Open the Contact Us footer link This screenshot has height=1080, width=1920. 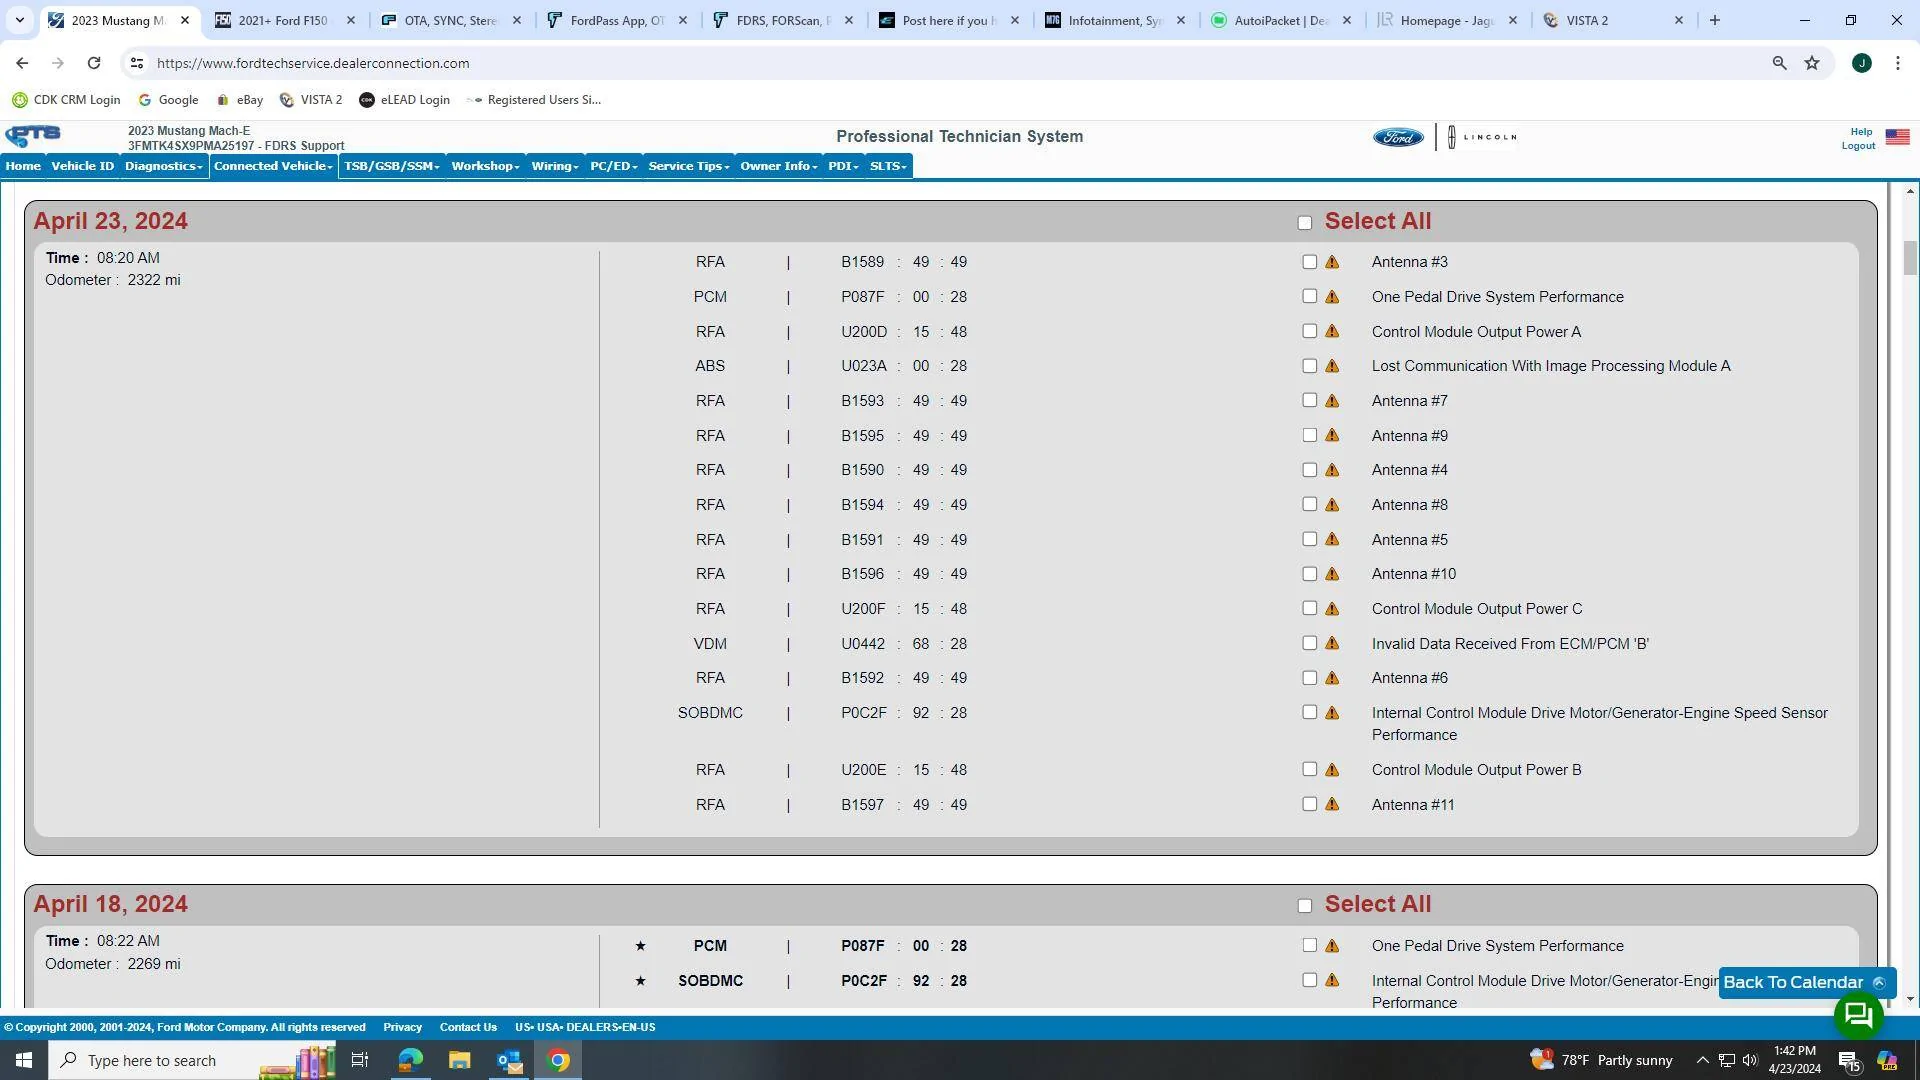click(x=468, y=1027)
